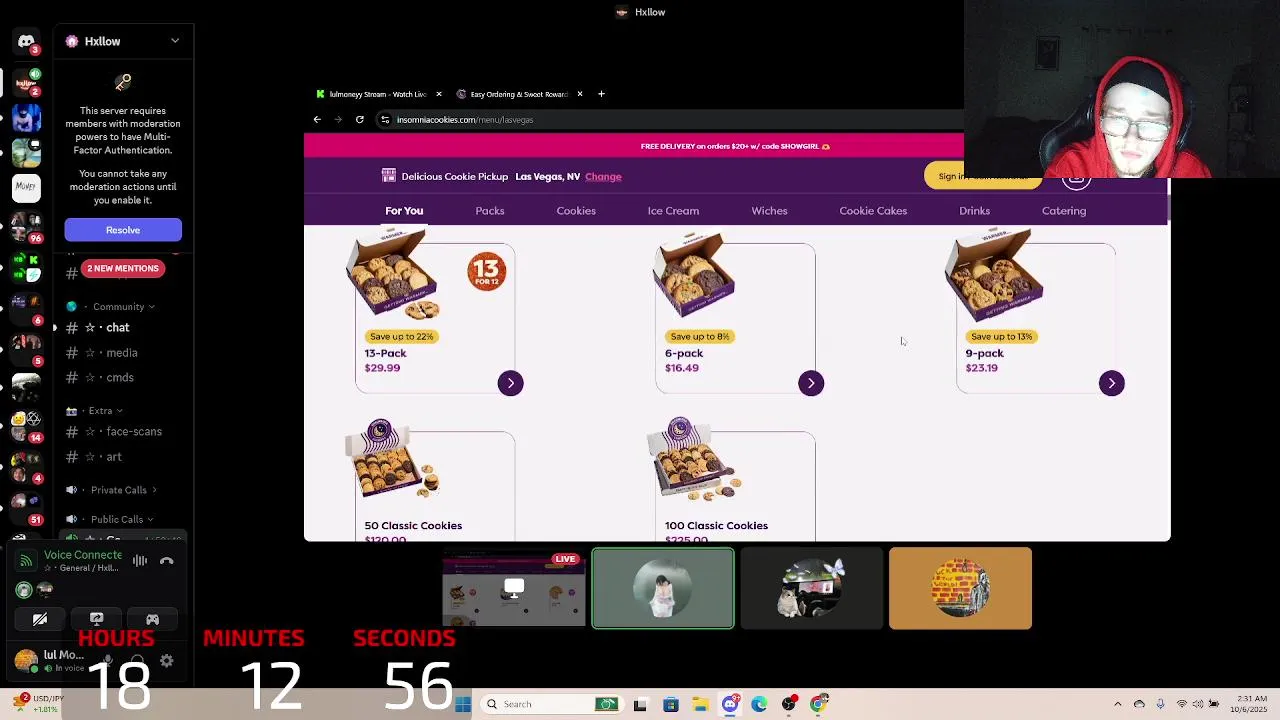The width and height of the screenshot is (1280, 720).
Task: Open the server icon with 14 badge
Action: pos(26,425)
